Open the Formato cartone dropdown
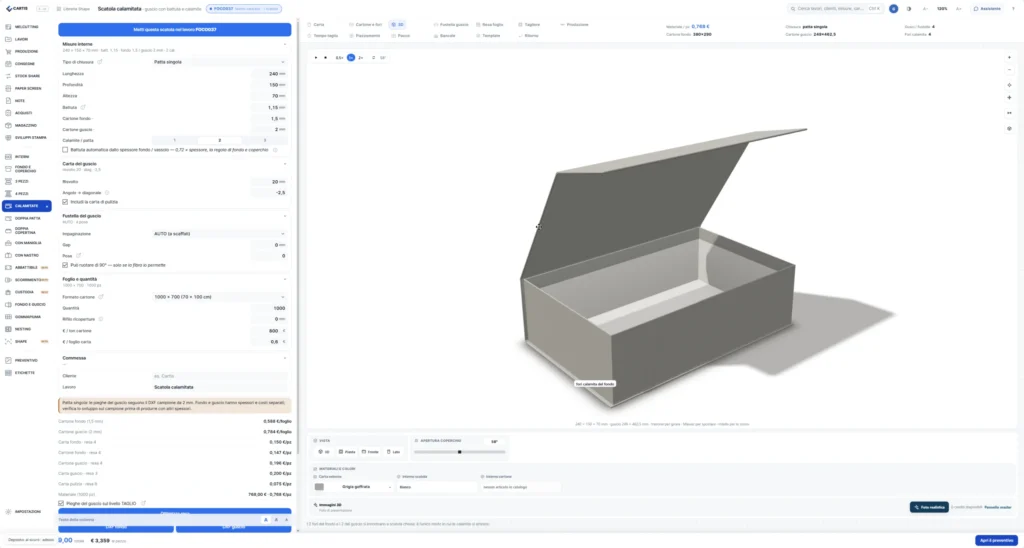1024x548 pixels. [x=219, y=297]
